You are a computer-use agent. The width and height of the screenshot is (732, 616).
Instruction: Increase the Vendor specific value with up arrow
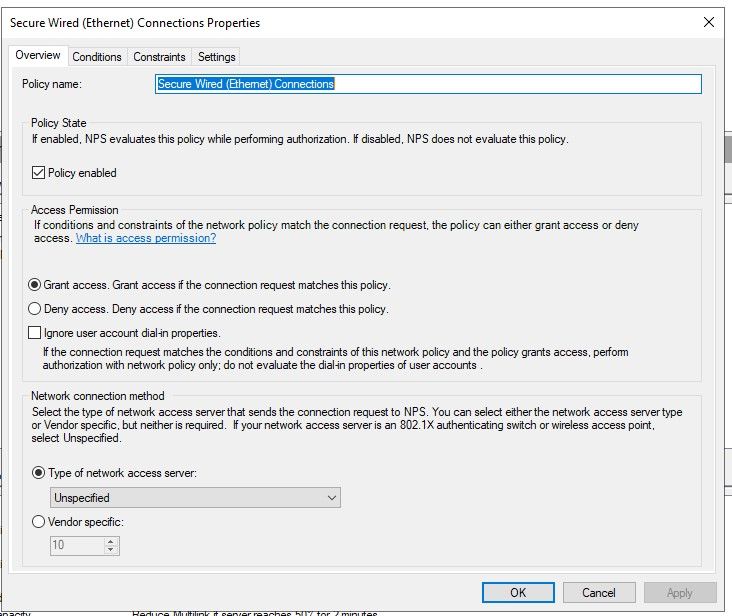110,542
